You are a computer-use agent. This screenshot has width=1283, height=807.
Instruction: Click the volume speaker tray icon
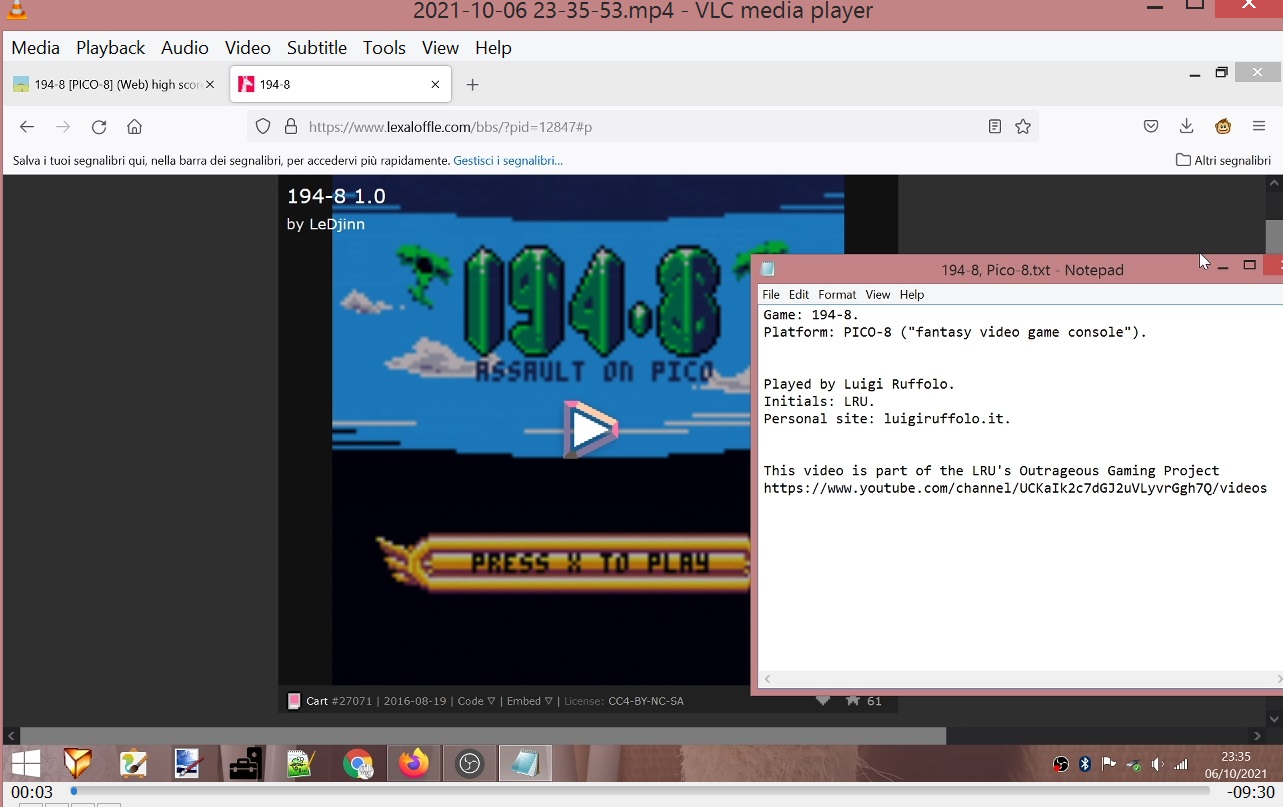tap(1158, 764)
